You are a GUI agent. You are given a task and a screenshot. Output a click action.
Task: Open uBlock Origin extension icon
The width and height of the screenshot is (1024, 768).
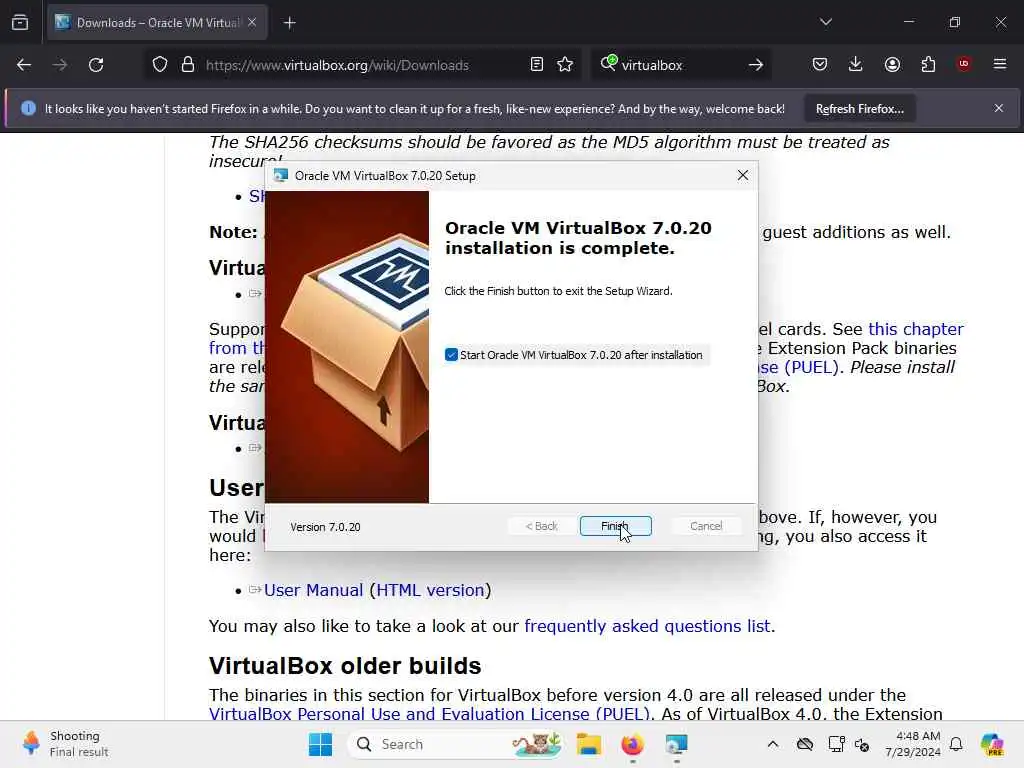(x=964, y=64)
